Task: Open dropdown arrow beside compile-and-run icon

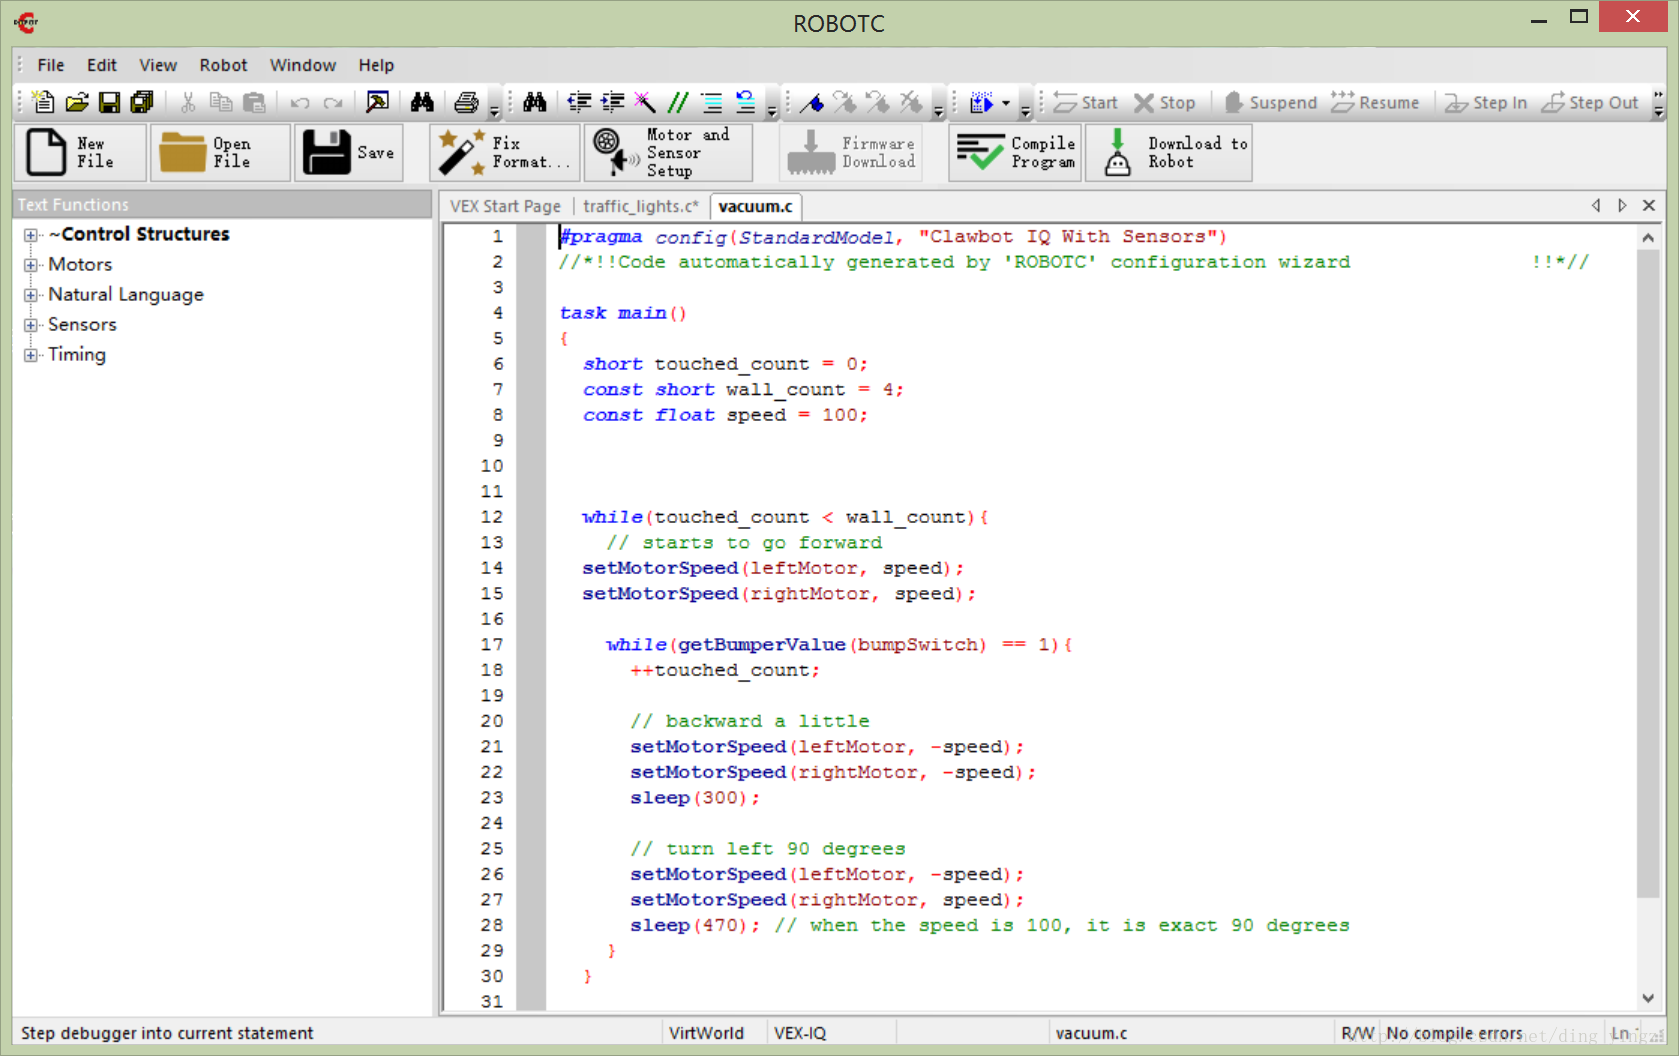Action: point(1006,102)
